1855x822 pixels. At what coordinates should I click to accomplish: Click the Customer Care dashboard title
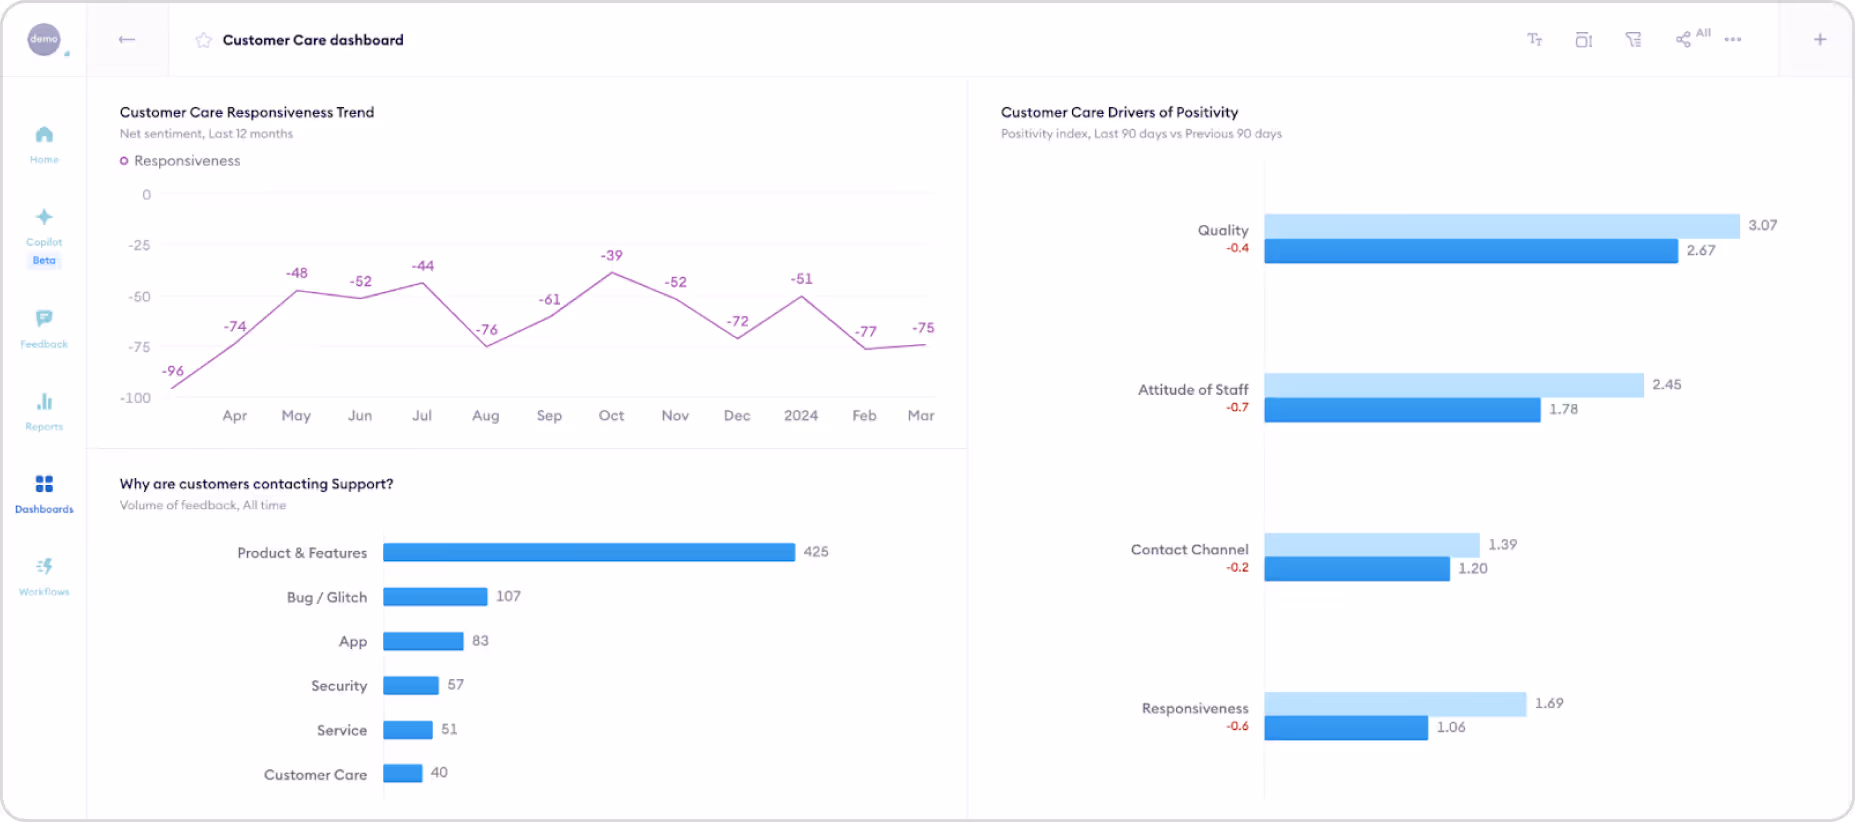point(313,40)
